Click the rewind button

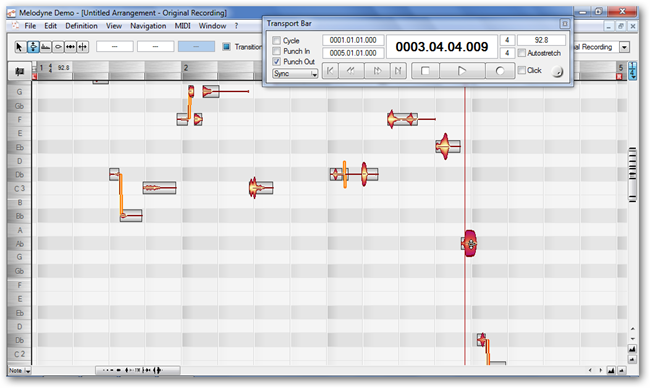(x=351, y=71)
